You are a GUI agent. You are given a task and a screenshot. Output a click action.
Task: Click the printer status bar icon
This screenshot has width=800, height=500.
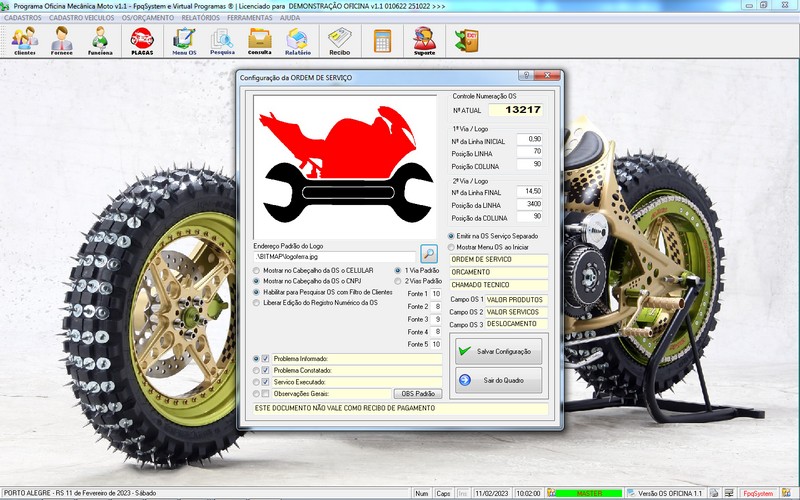click(x=714, y=493)
